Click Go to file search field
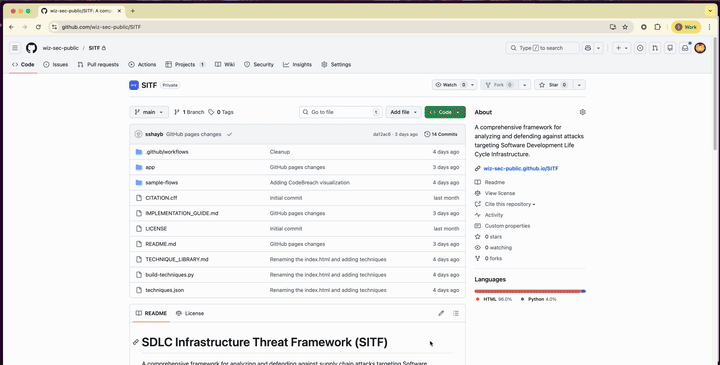The image size is (720, 365). [341, 112]
